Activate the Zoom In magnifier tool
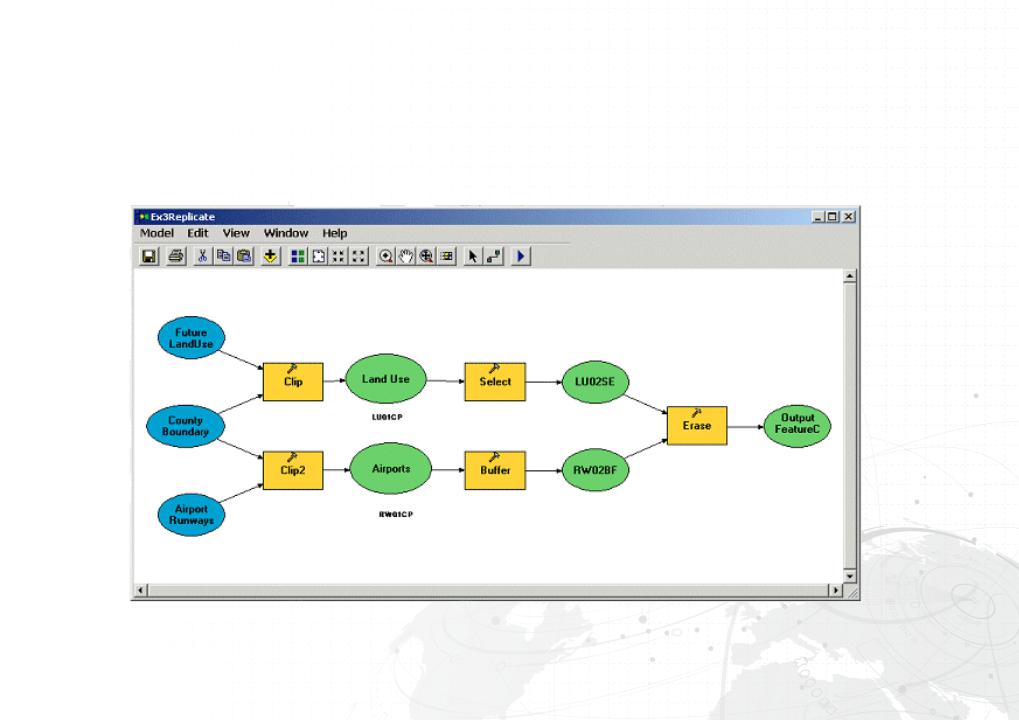 tap(385, 256)
